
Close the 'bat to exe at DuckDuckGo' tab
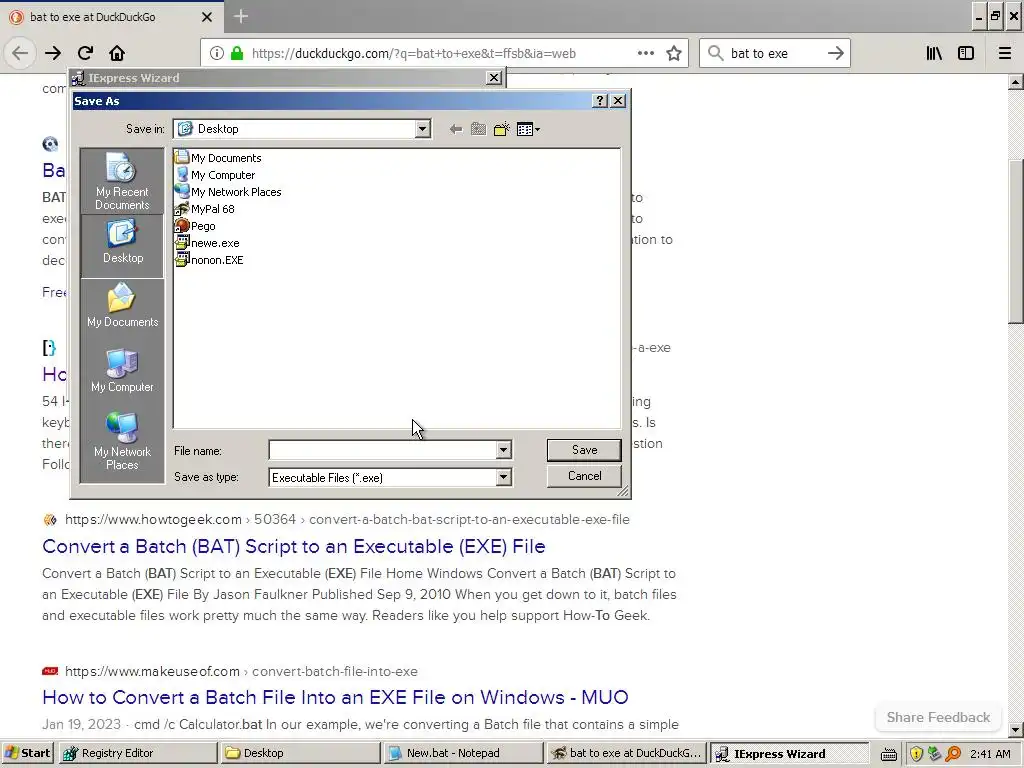[207, 17]
